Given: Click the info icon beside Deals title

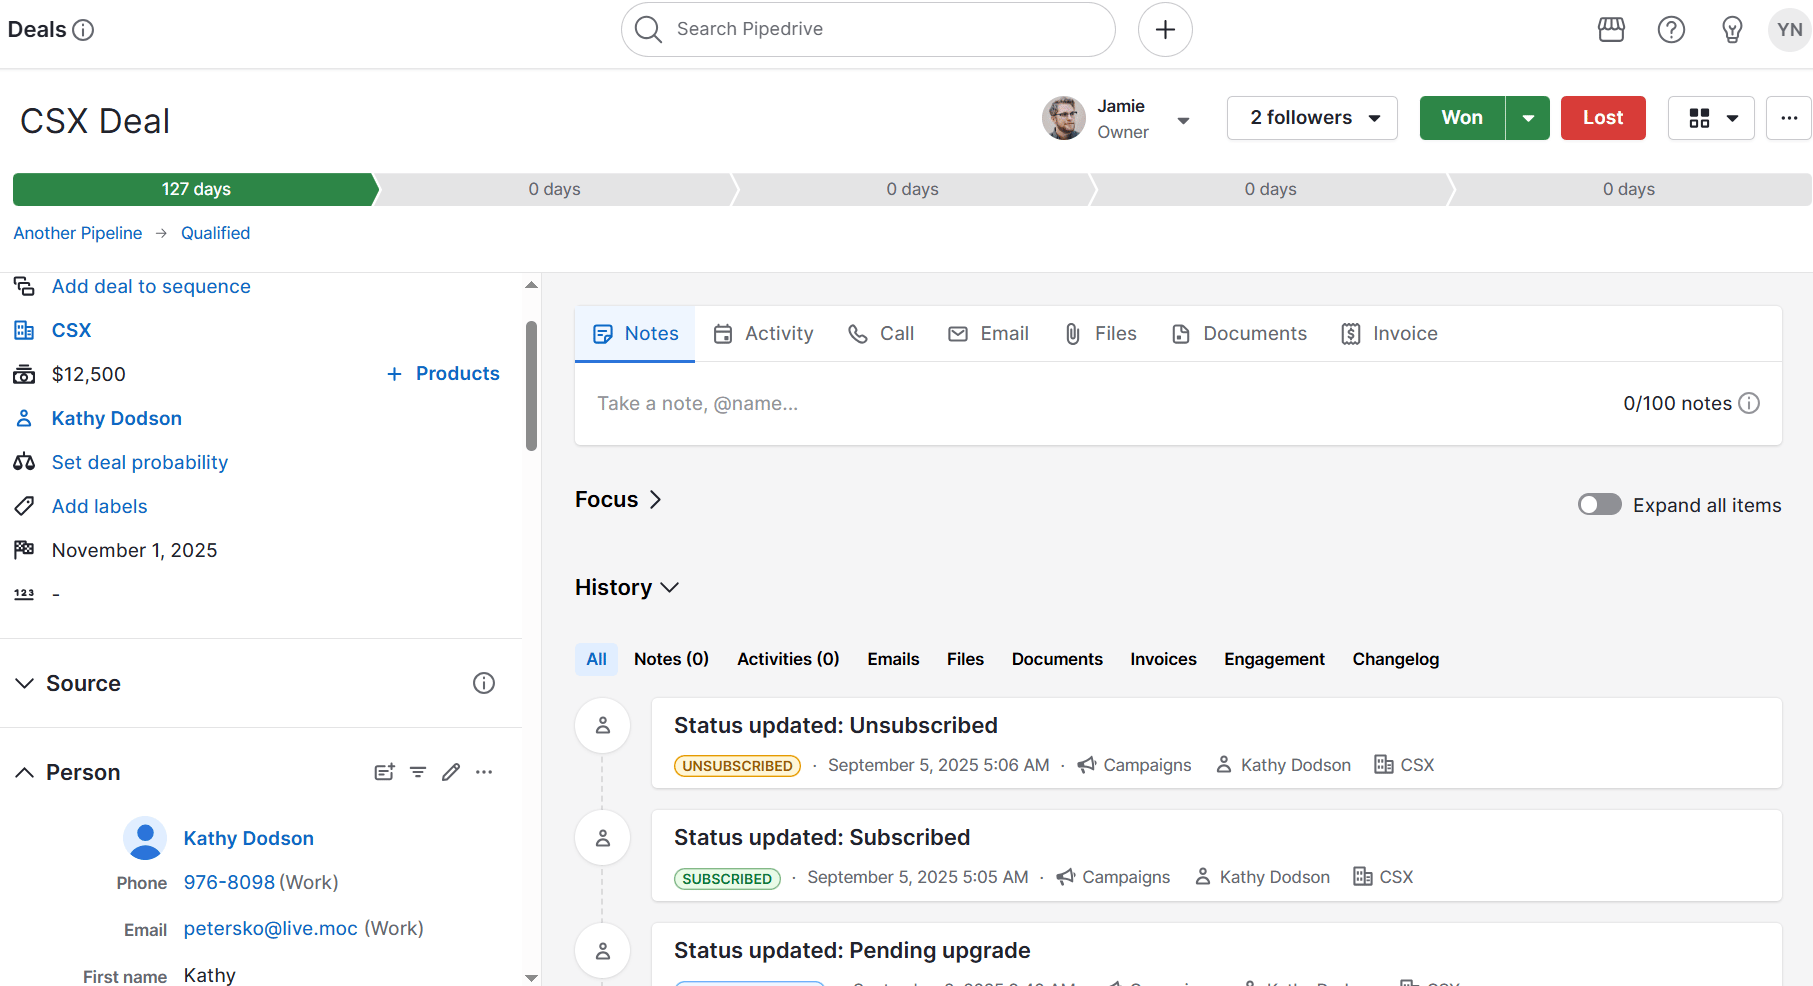Looking at the screenshot, I should pos(84,30).
